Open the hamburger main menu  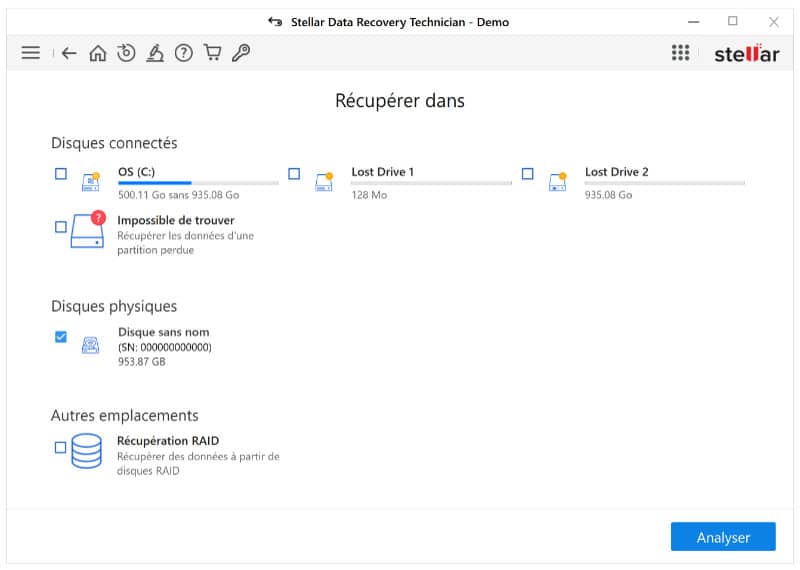tap(31, 53)
